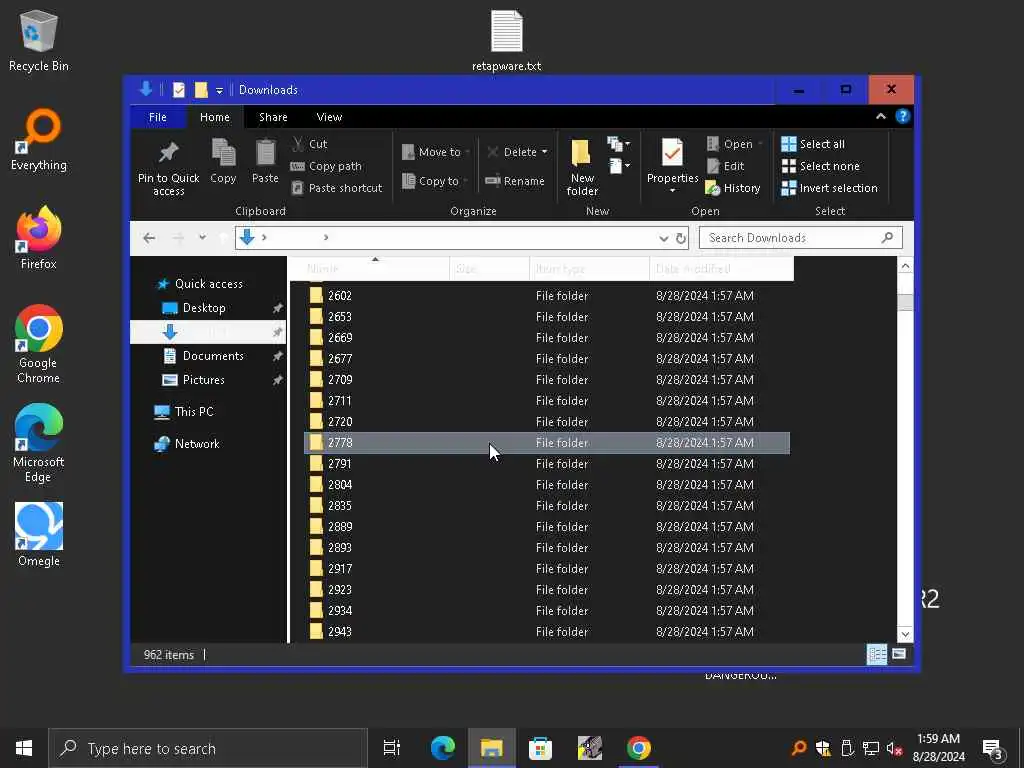Click the Search Downloads field
This screenshot has width=1024, height=768.
point(801,238)
